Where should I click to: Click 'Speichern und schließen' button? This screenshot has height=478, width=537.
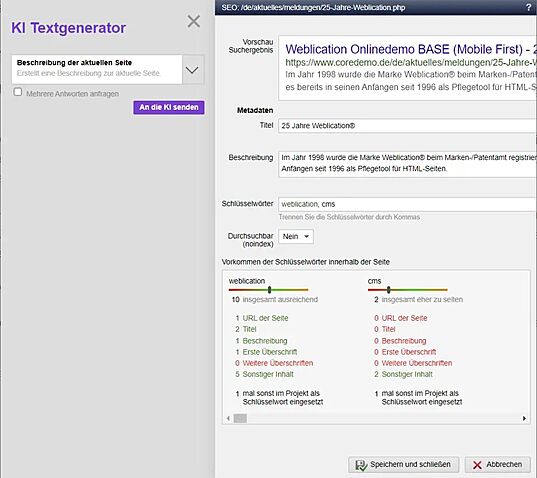[403, 465]
